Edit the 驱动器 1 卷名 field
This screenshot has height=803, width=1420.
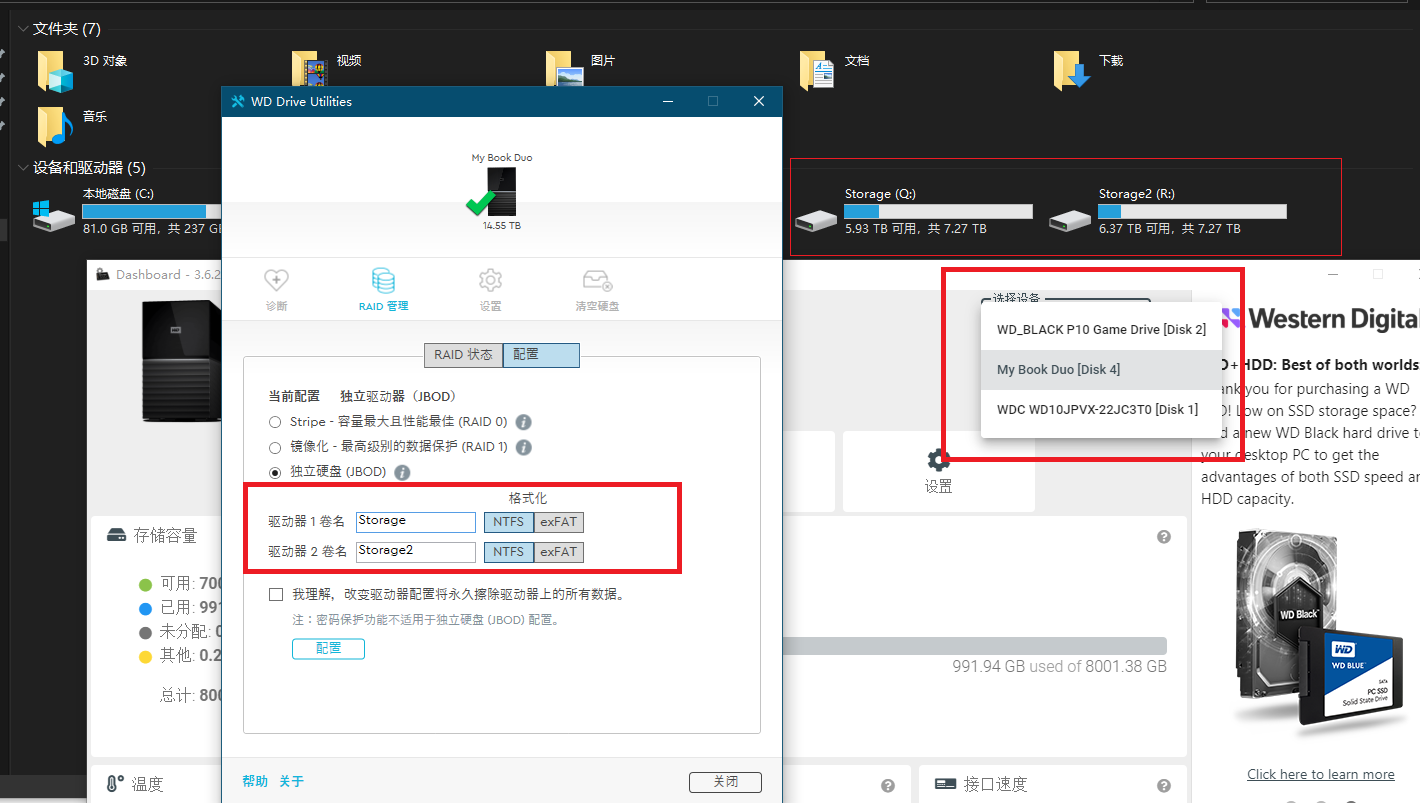click(x=416, y=522)
